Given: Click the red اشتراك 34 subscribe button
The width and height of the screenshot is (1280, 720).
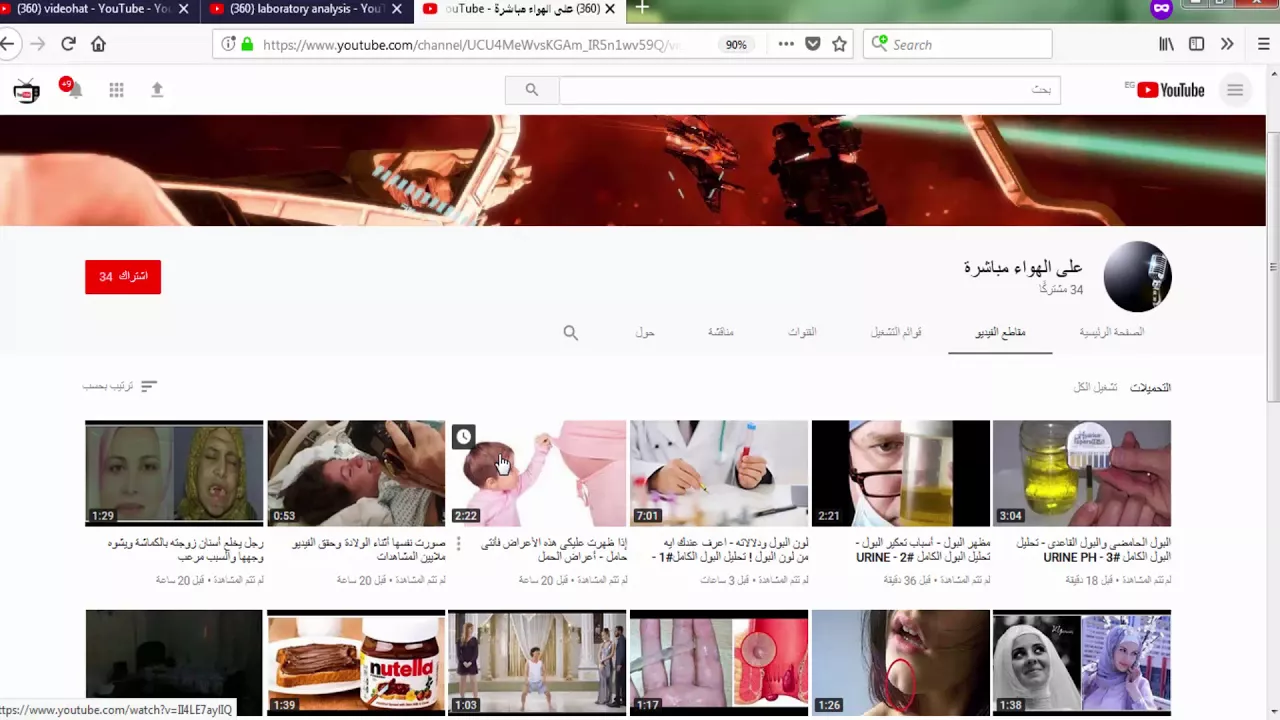Looking at the screenshot, I should [123, 276].
